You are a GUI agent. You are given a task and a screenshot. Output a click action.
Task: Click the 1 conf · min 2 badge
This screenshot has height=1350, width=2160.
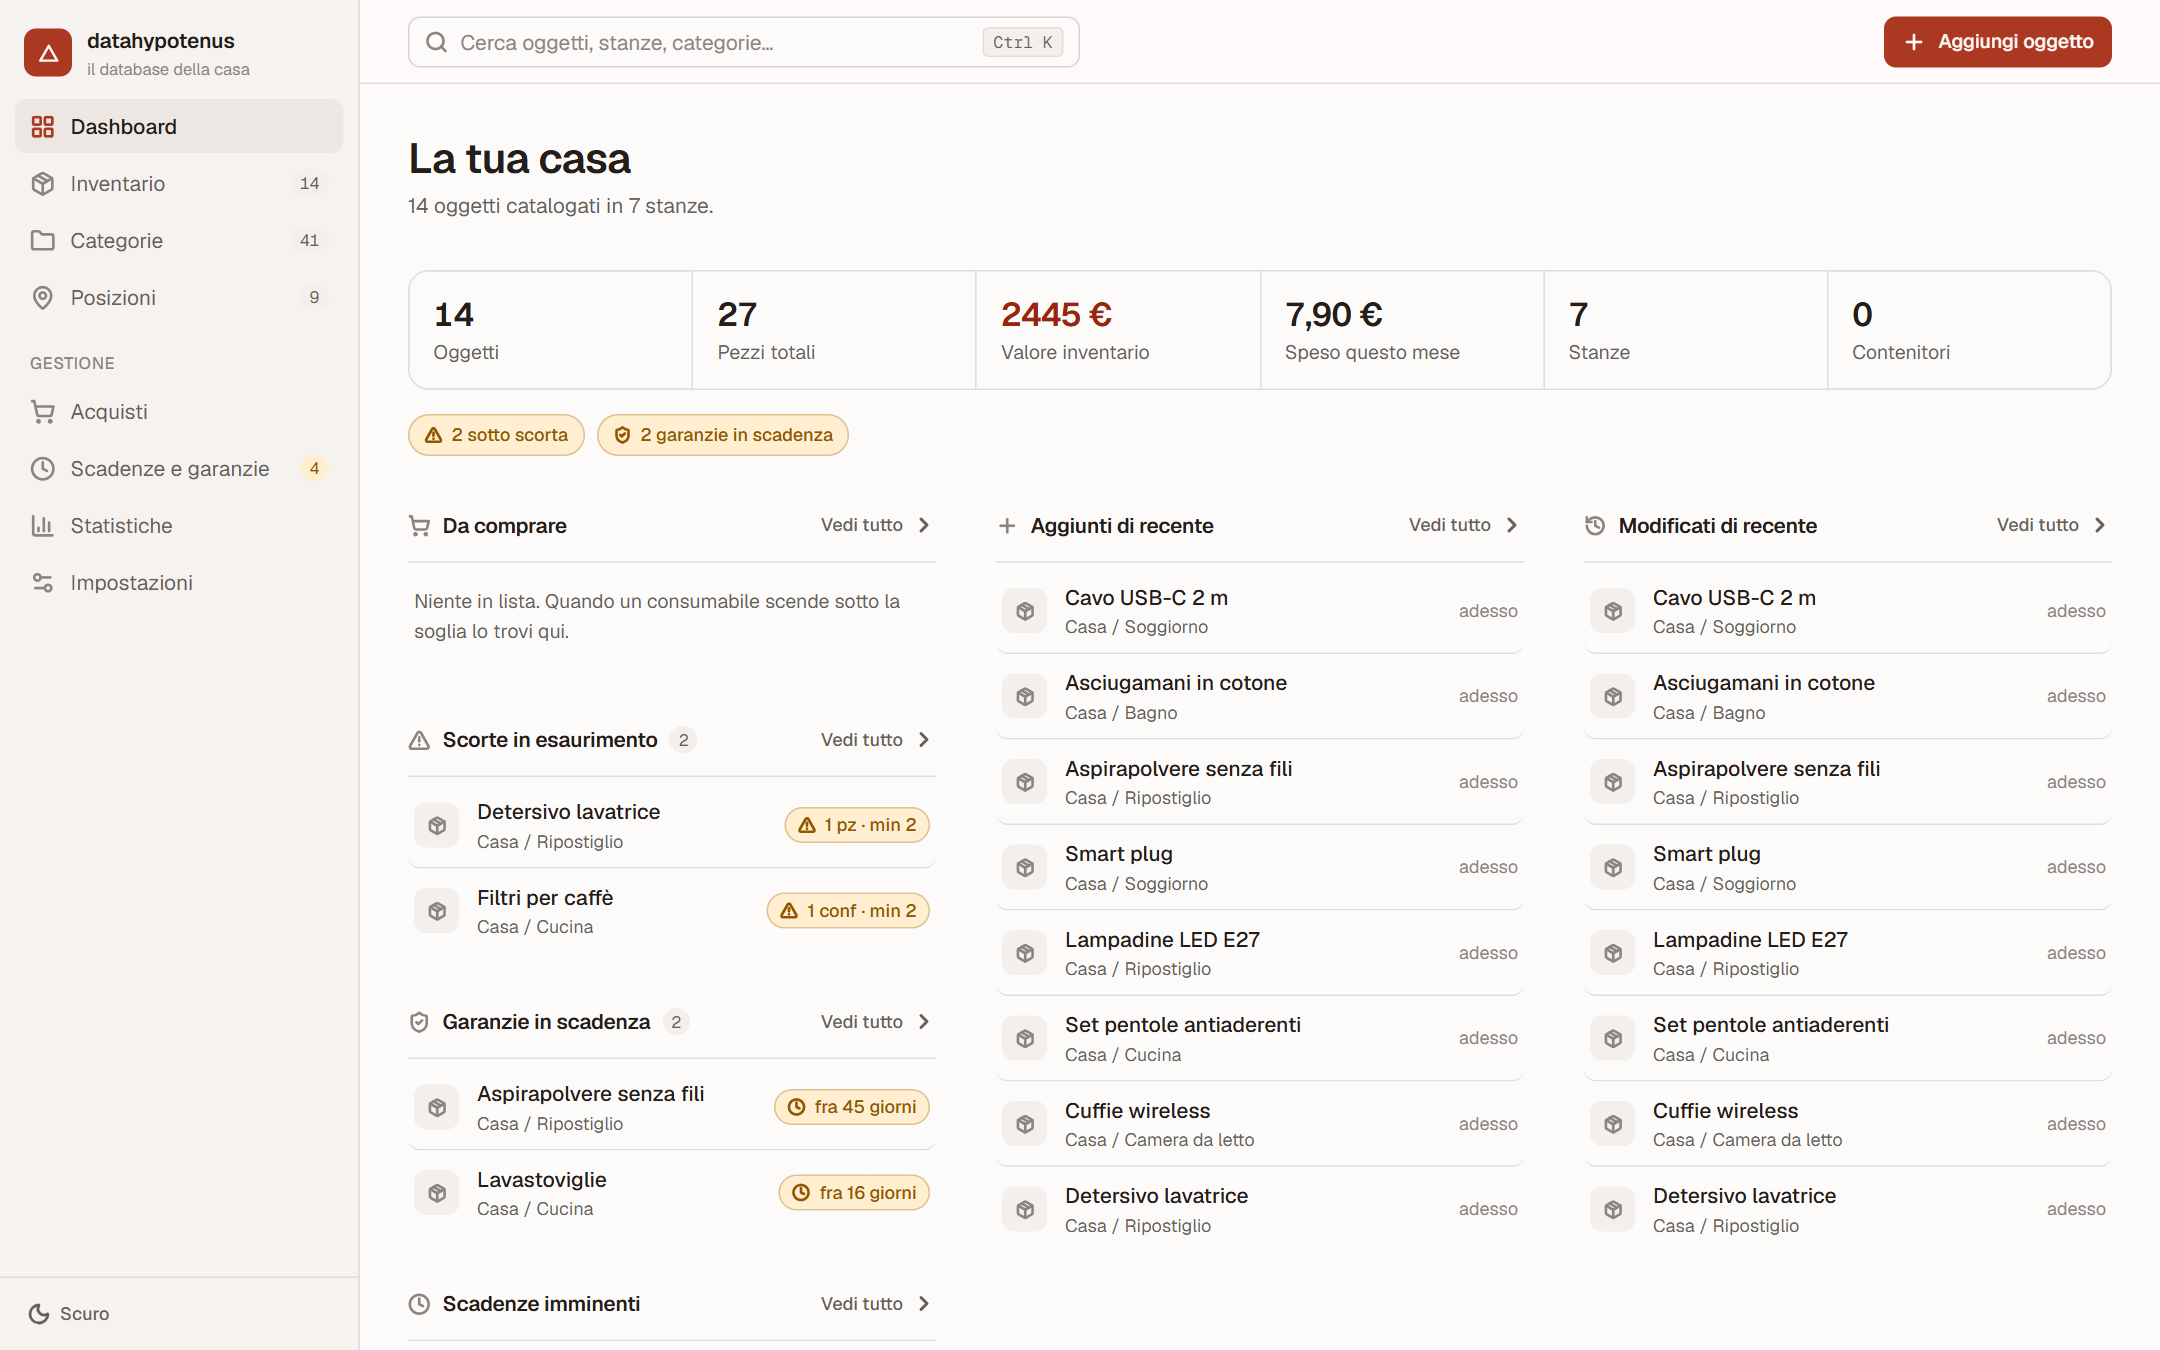click(x=848, y=911)
